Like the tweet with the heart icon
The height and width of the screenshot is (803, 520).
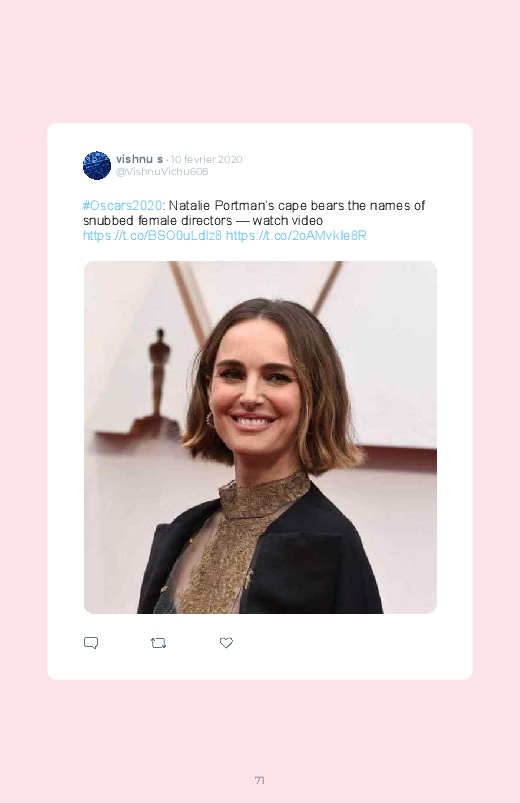tap(226, 643)
